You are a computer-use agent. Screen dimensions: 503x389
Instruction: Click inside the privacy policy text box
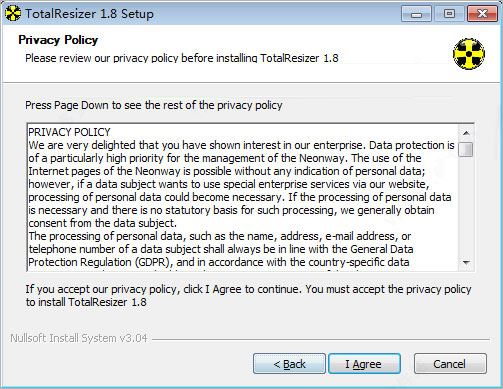(x=243, y=197)
